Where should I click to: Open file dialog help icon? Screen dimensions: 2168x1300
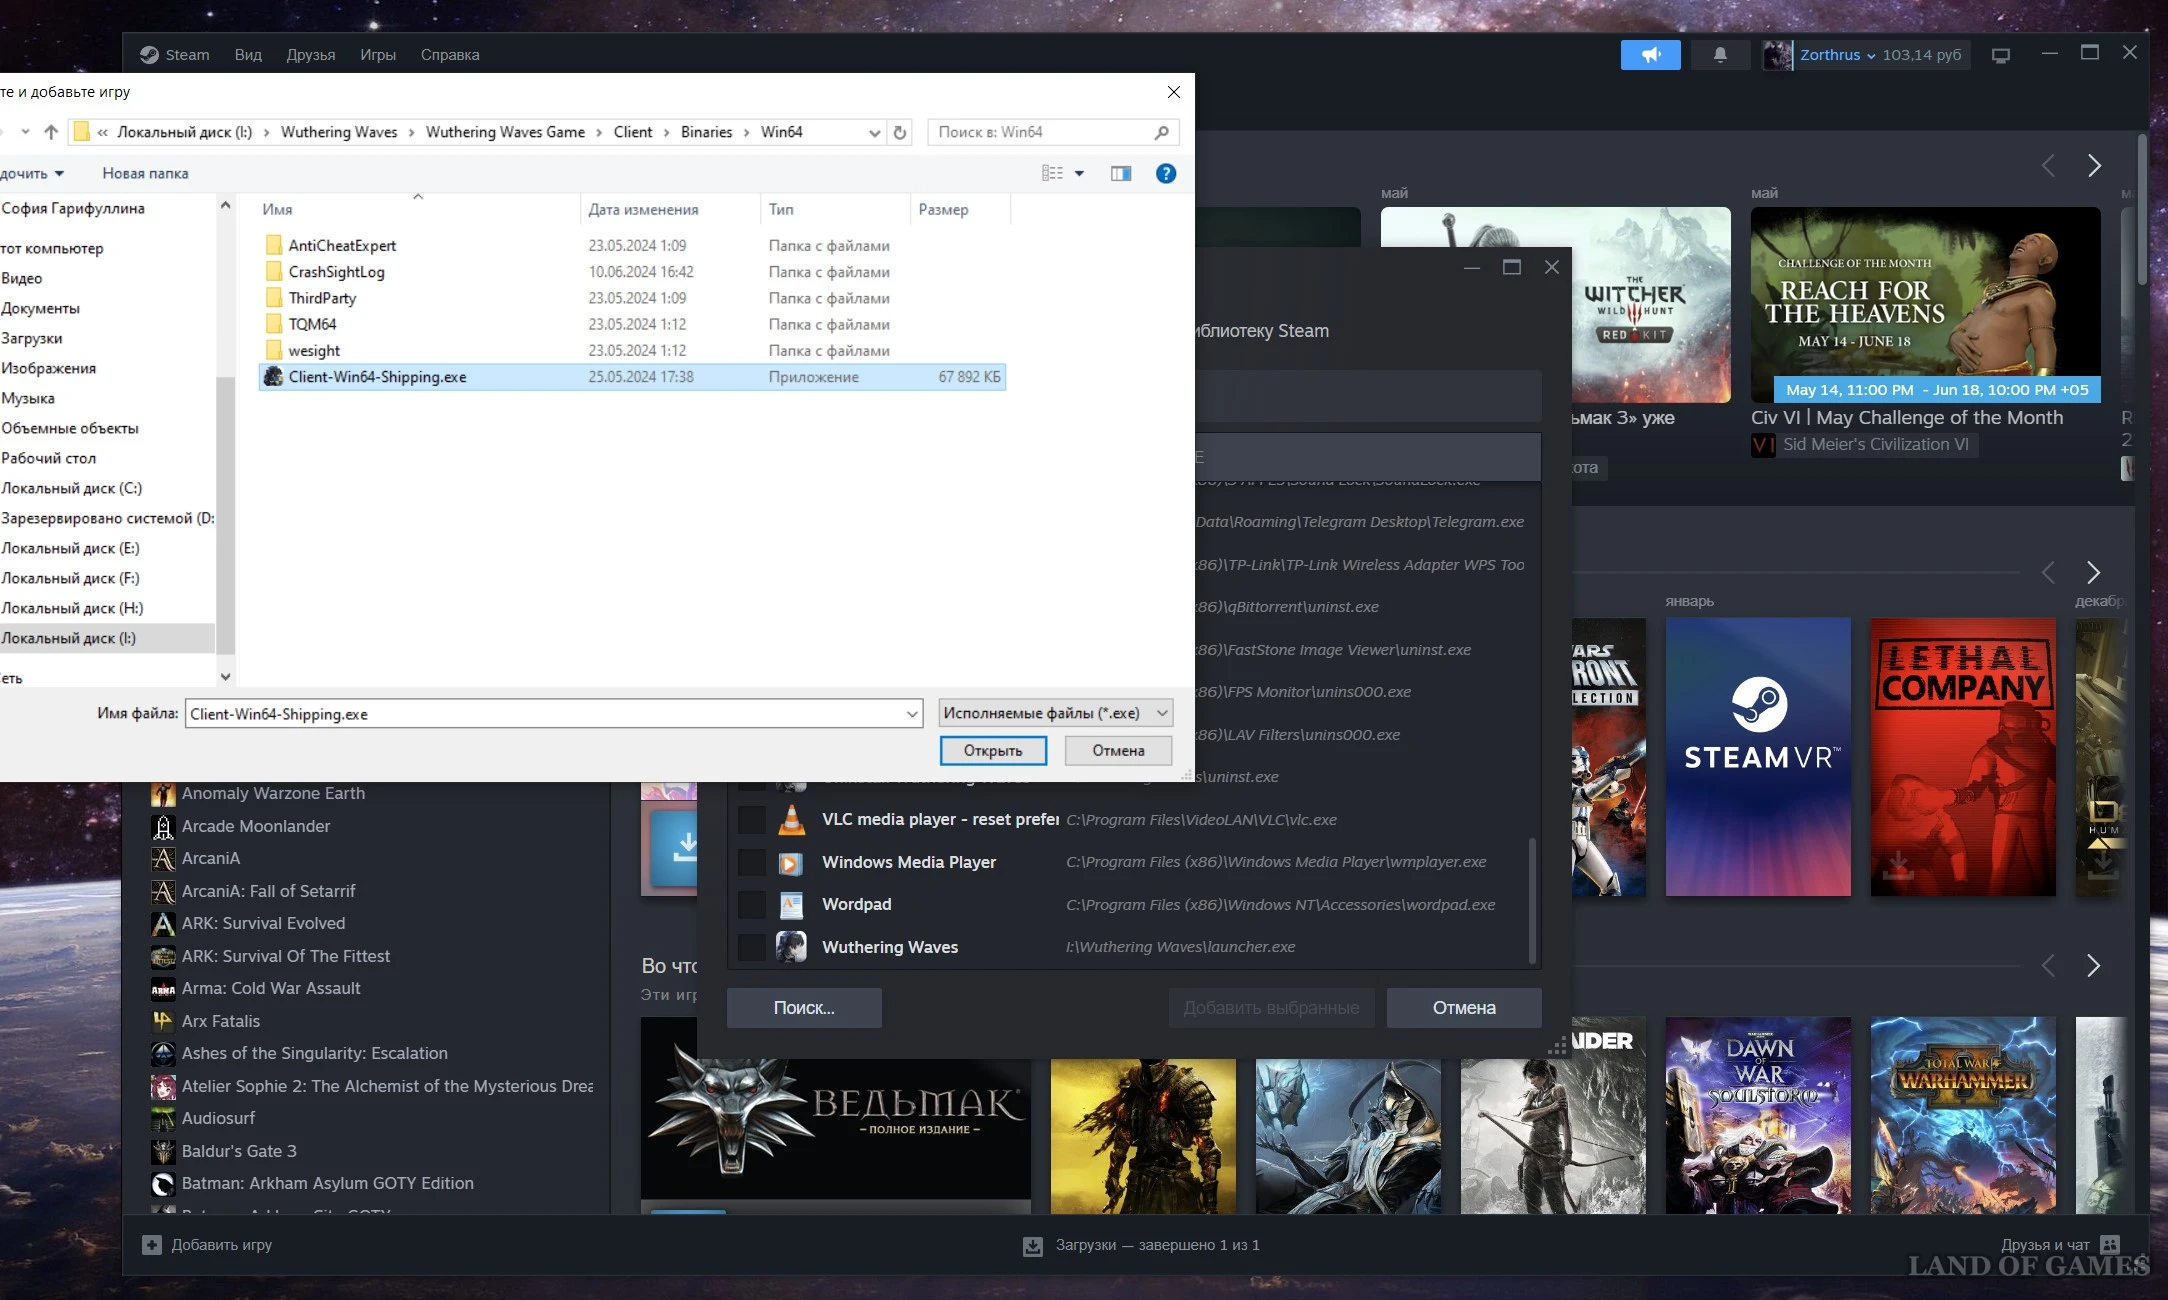[x=1166, y=173]
